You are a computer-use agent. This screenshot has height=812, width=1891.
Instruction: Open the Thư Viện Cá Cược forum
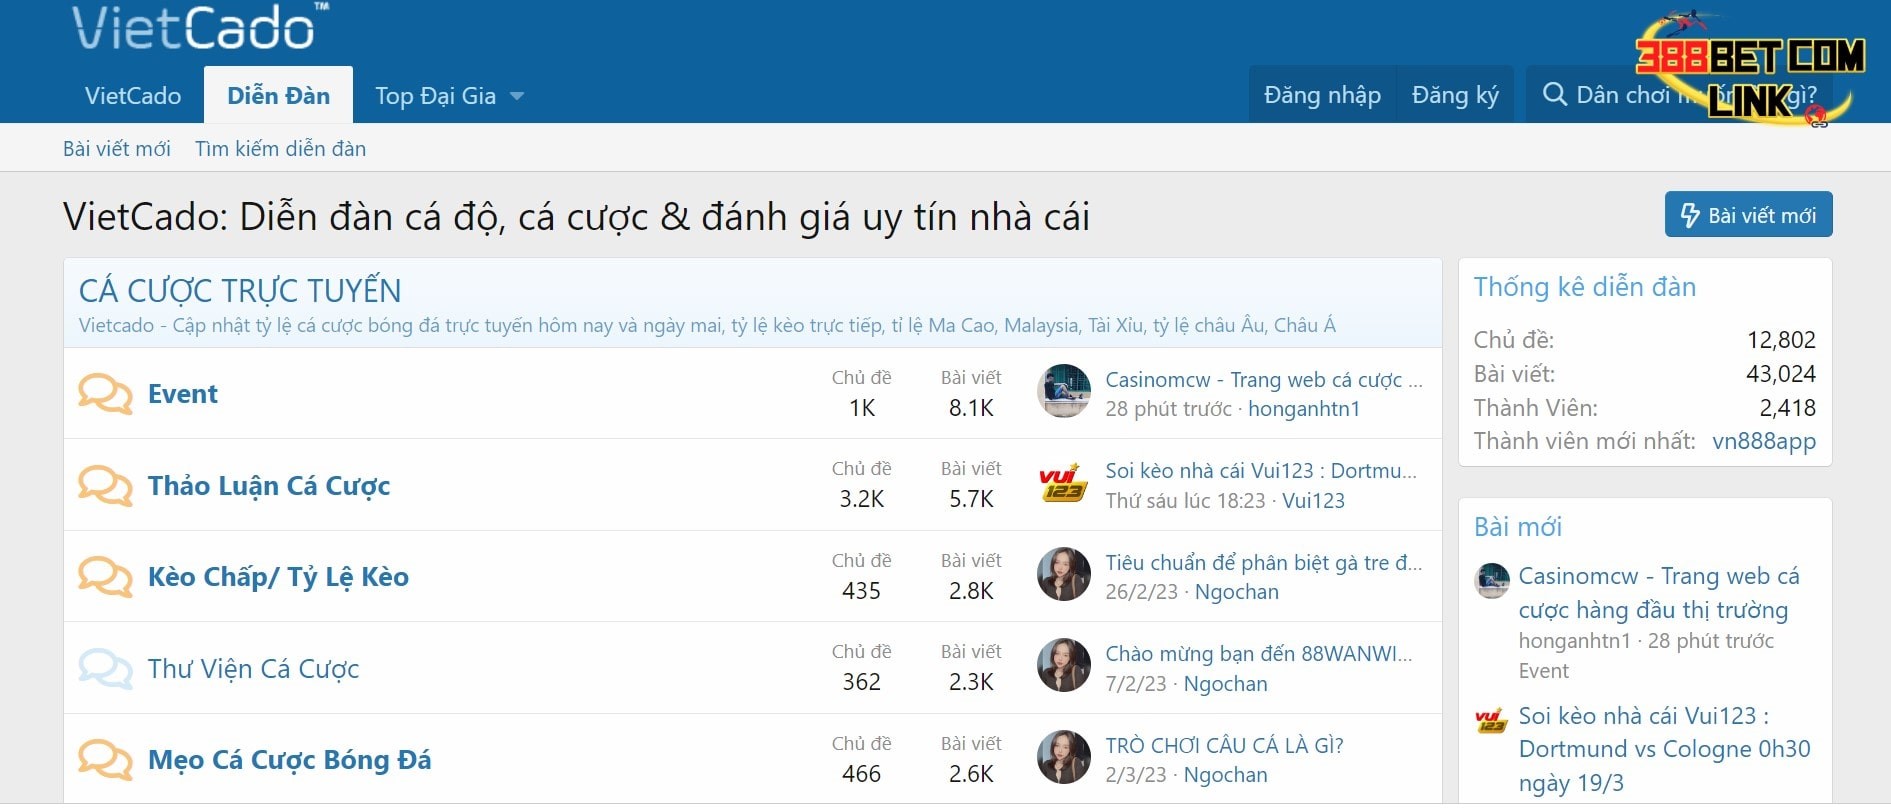coord(253,669)
